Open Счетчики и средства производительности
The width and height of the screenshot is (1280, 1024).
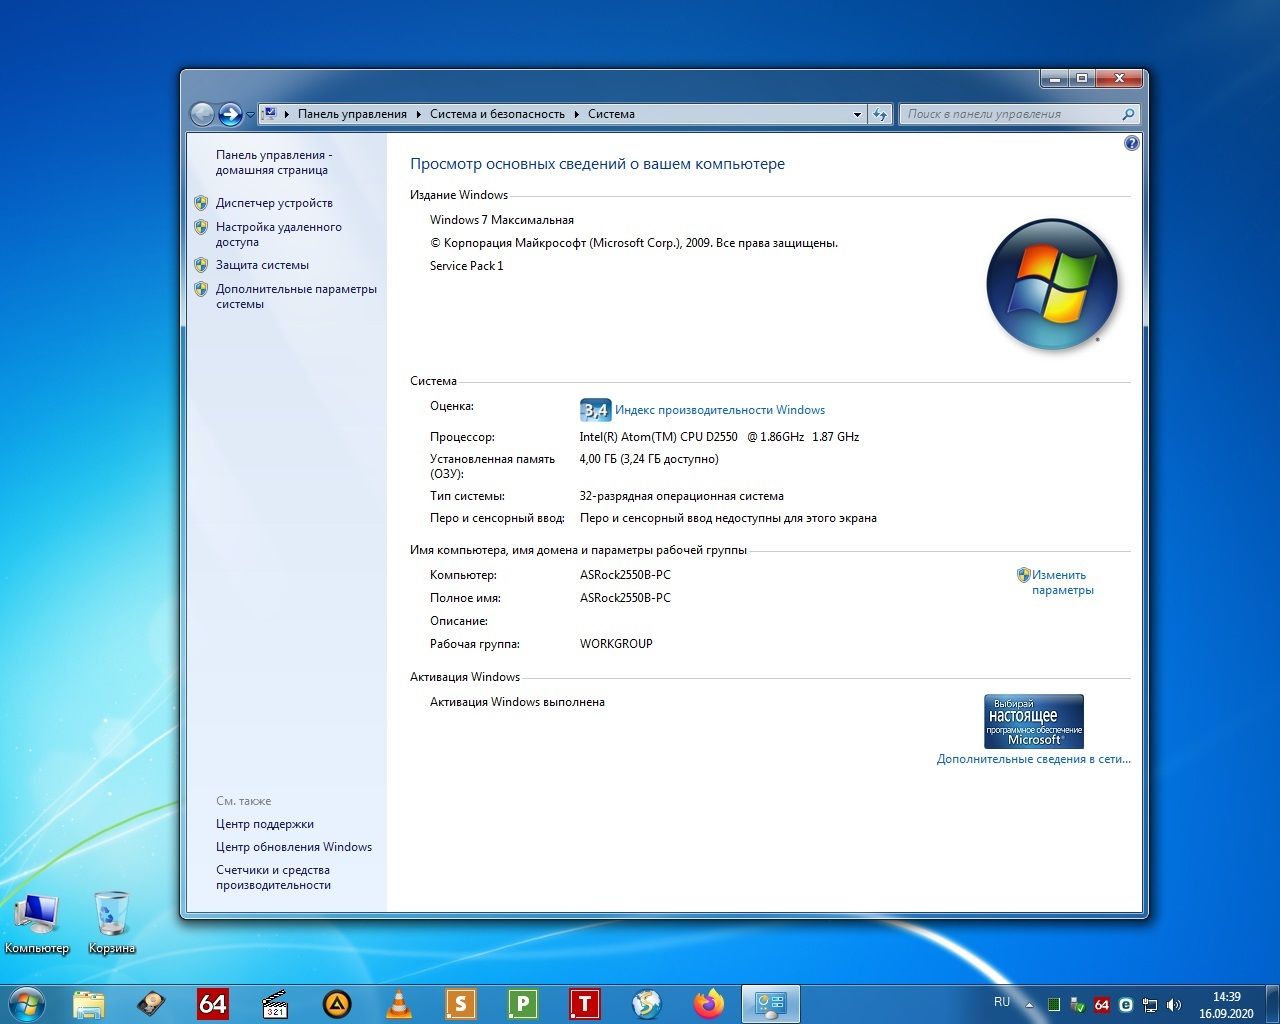(273, 877)
